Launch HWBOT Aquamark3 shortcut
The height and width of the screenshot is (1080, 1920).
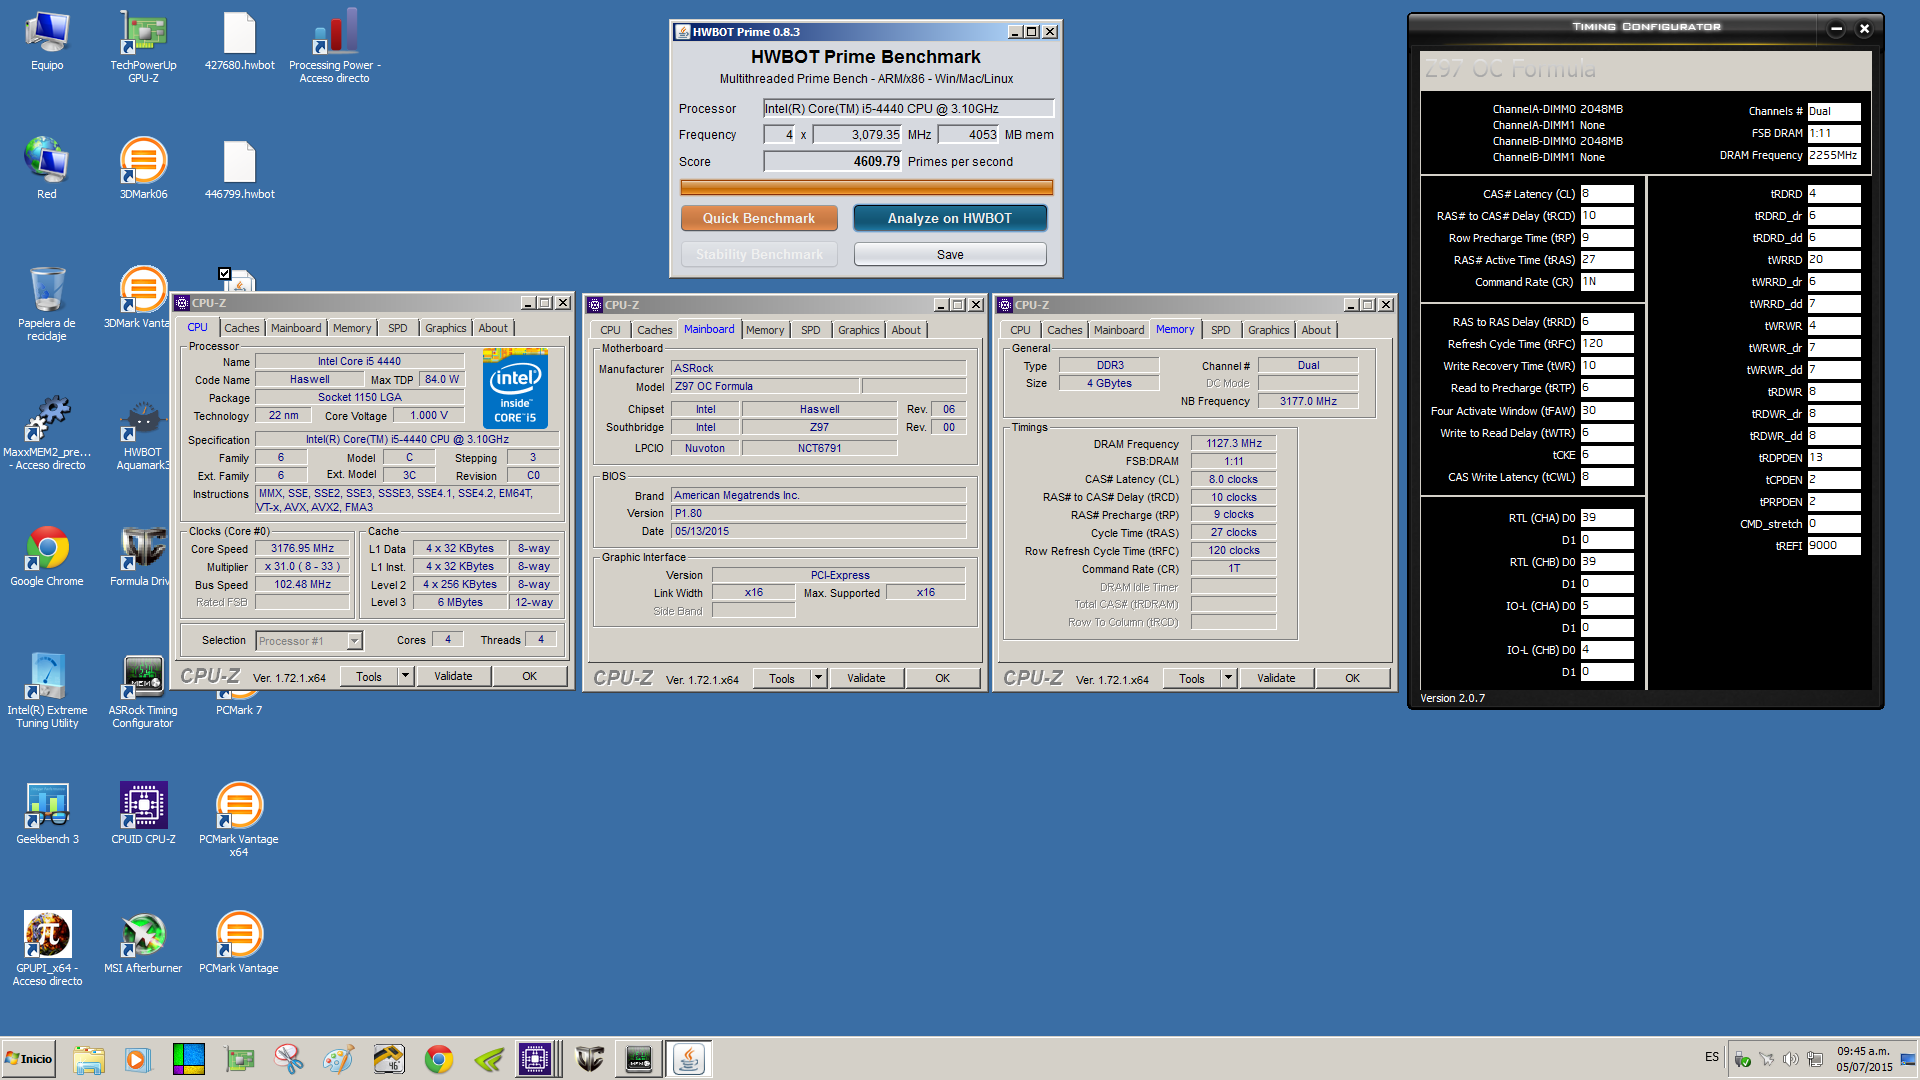(143, 433)
